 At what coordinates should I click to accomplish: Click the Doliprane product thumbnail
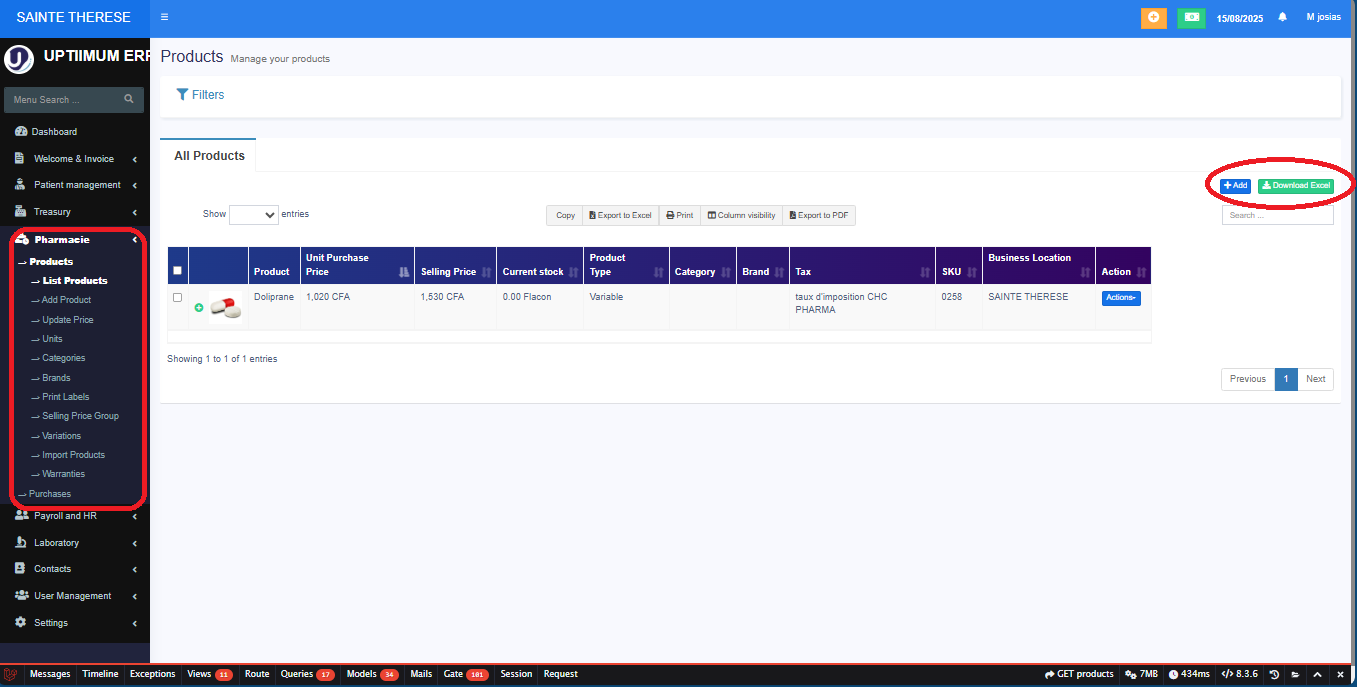226,308
